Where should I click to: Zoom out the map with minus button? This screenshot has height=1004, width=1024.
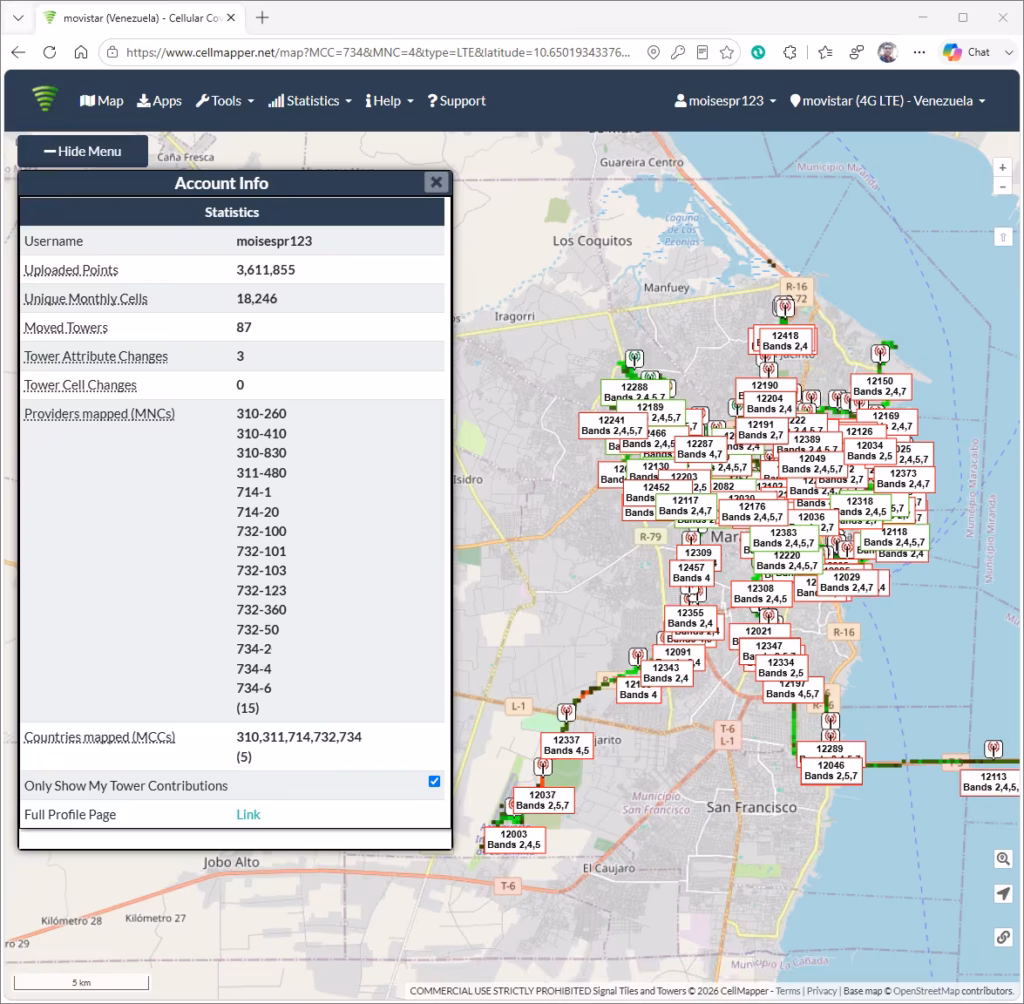coord(1002,187)
